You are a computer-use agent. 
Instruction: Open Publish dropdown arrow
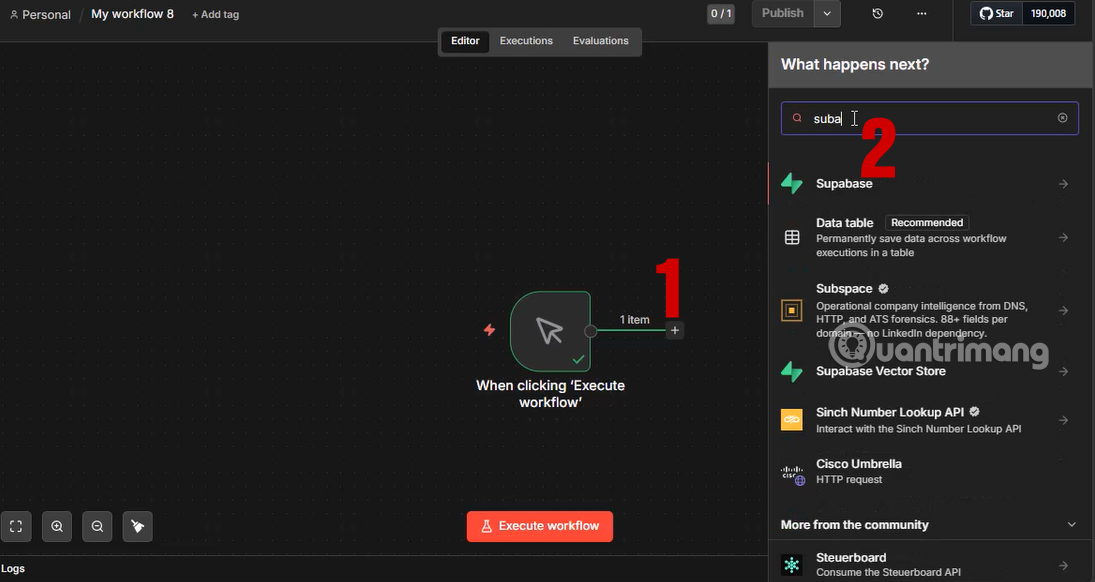tap(827, 13)
